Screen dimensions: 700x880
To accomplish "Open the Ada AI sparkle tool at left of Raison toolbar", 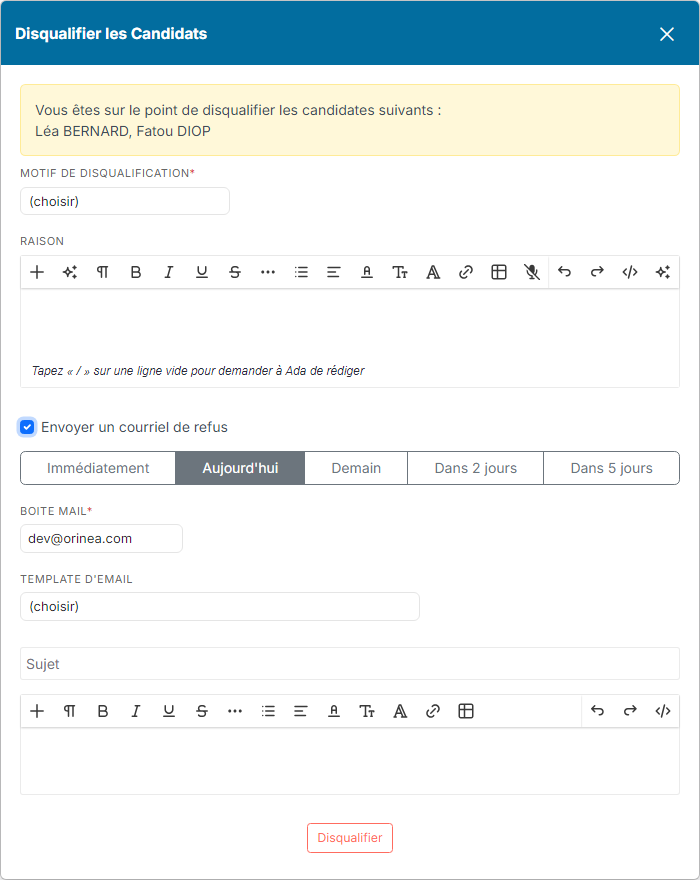I will 70,272.
